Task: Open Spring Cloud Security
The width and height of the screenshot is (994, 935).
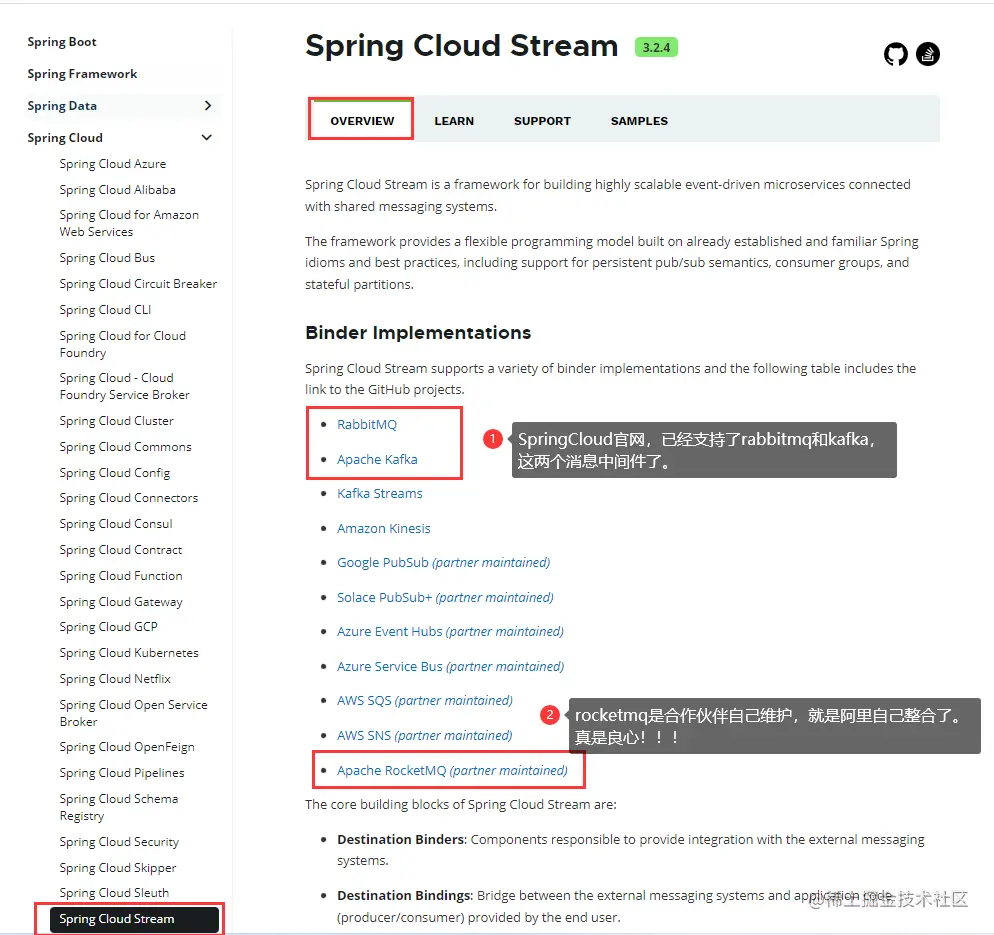Action: 119,842
